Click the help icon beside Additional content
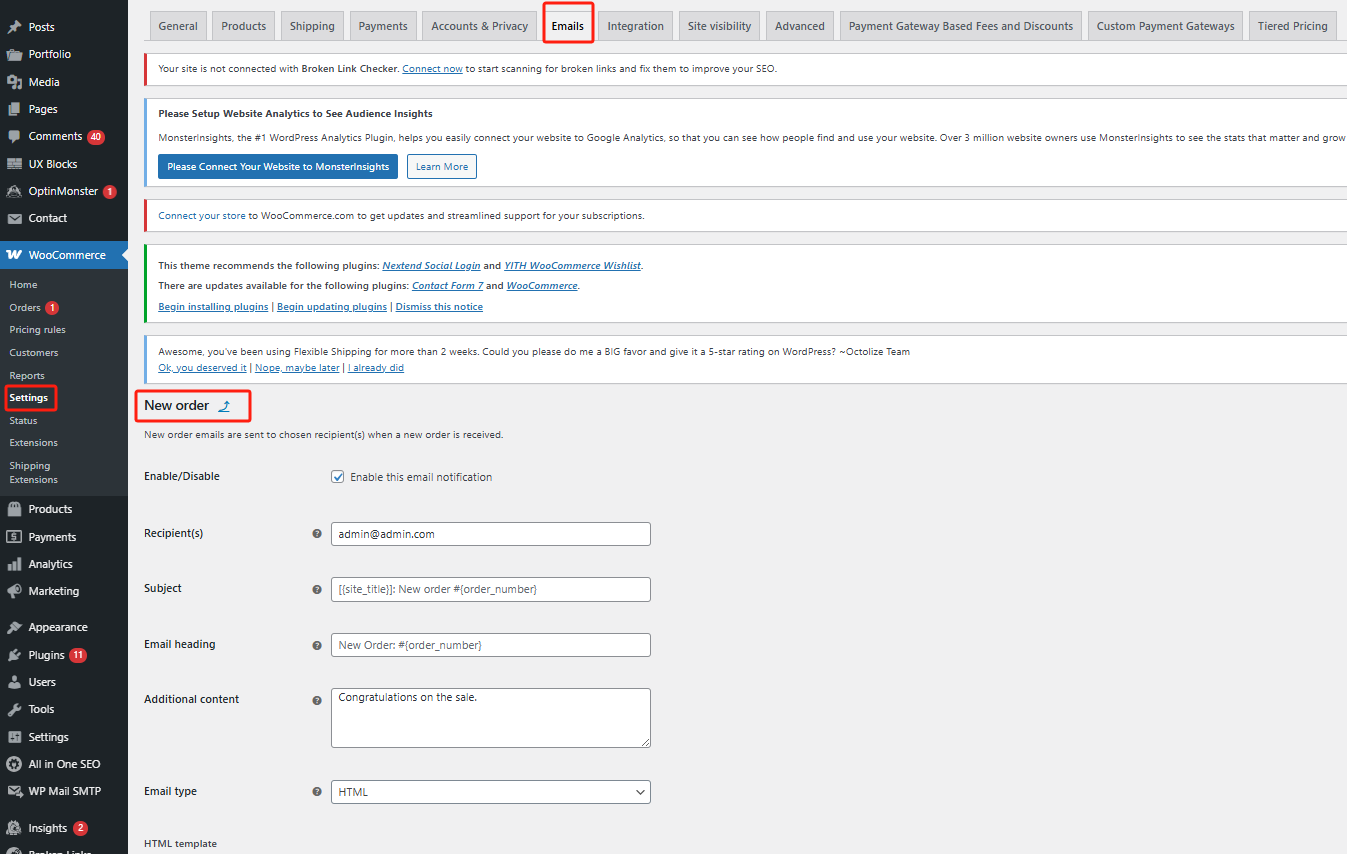Viewport: 1347px width, 854px height. [317, 700]
